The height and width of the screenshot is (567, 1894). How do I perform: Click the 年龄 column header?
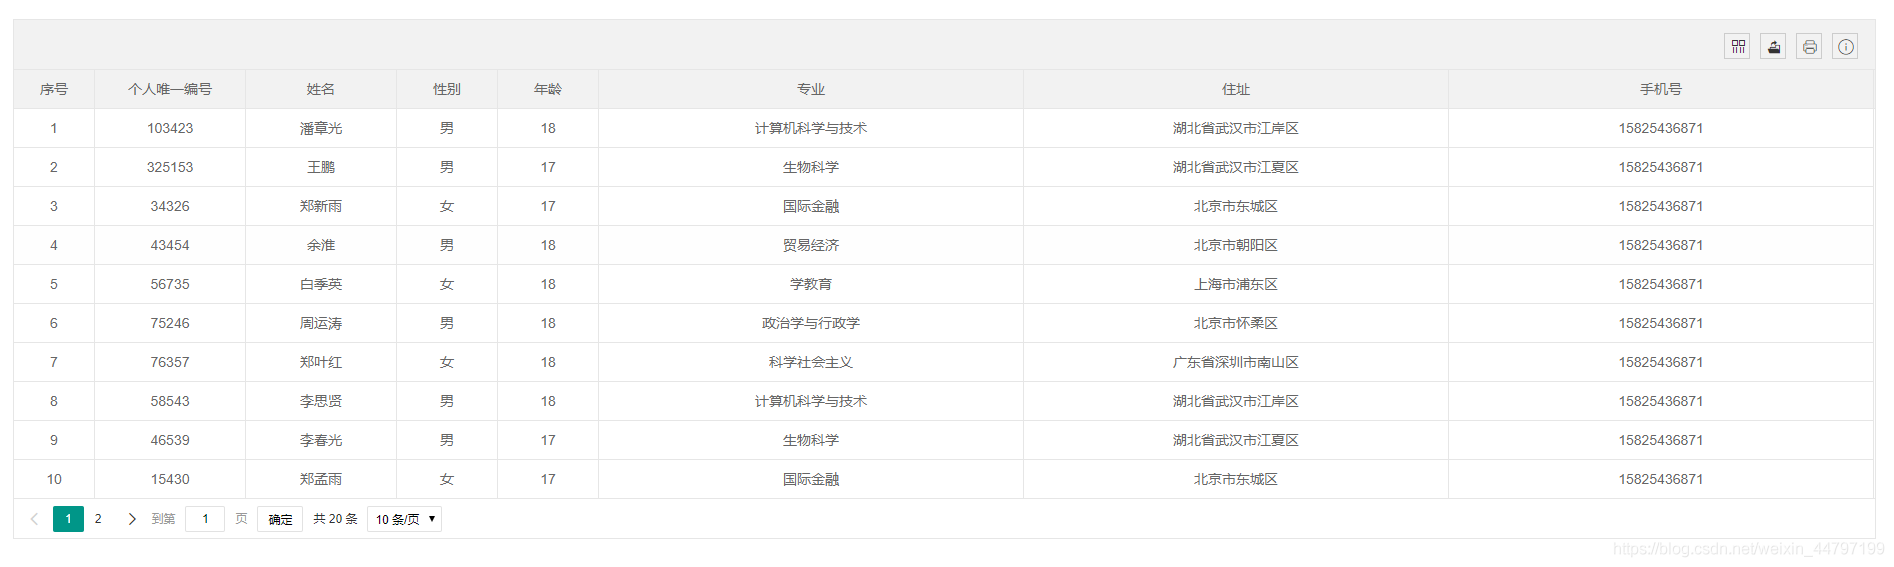coord(548,89)
